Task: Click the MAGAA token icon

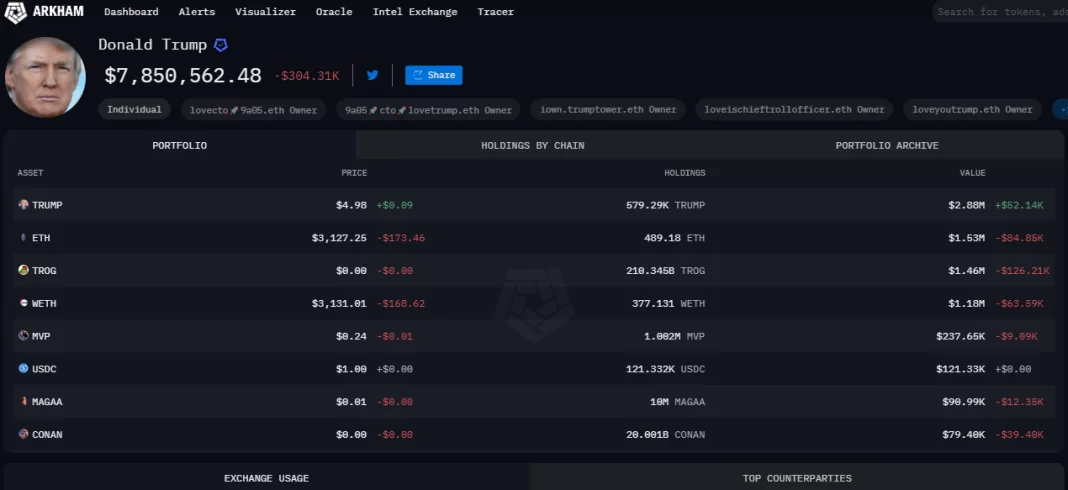Action: coord(23,402)
